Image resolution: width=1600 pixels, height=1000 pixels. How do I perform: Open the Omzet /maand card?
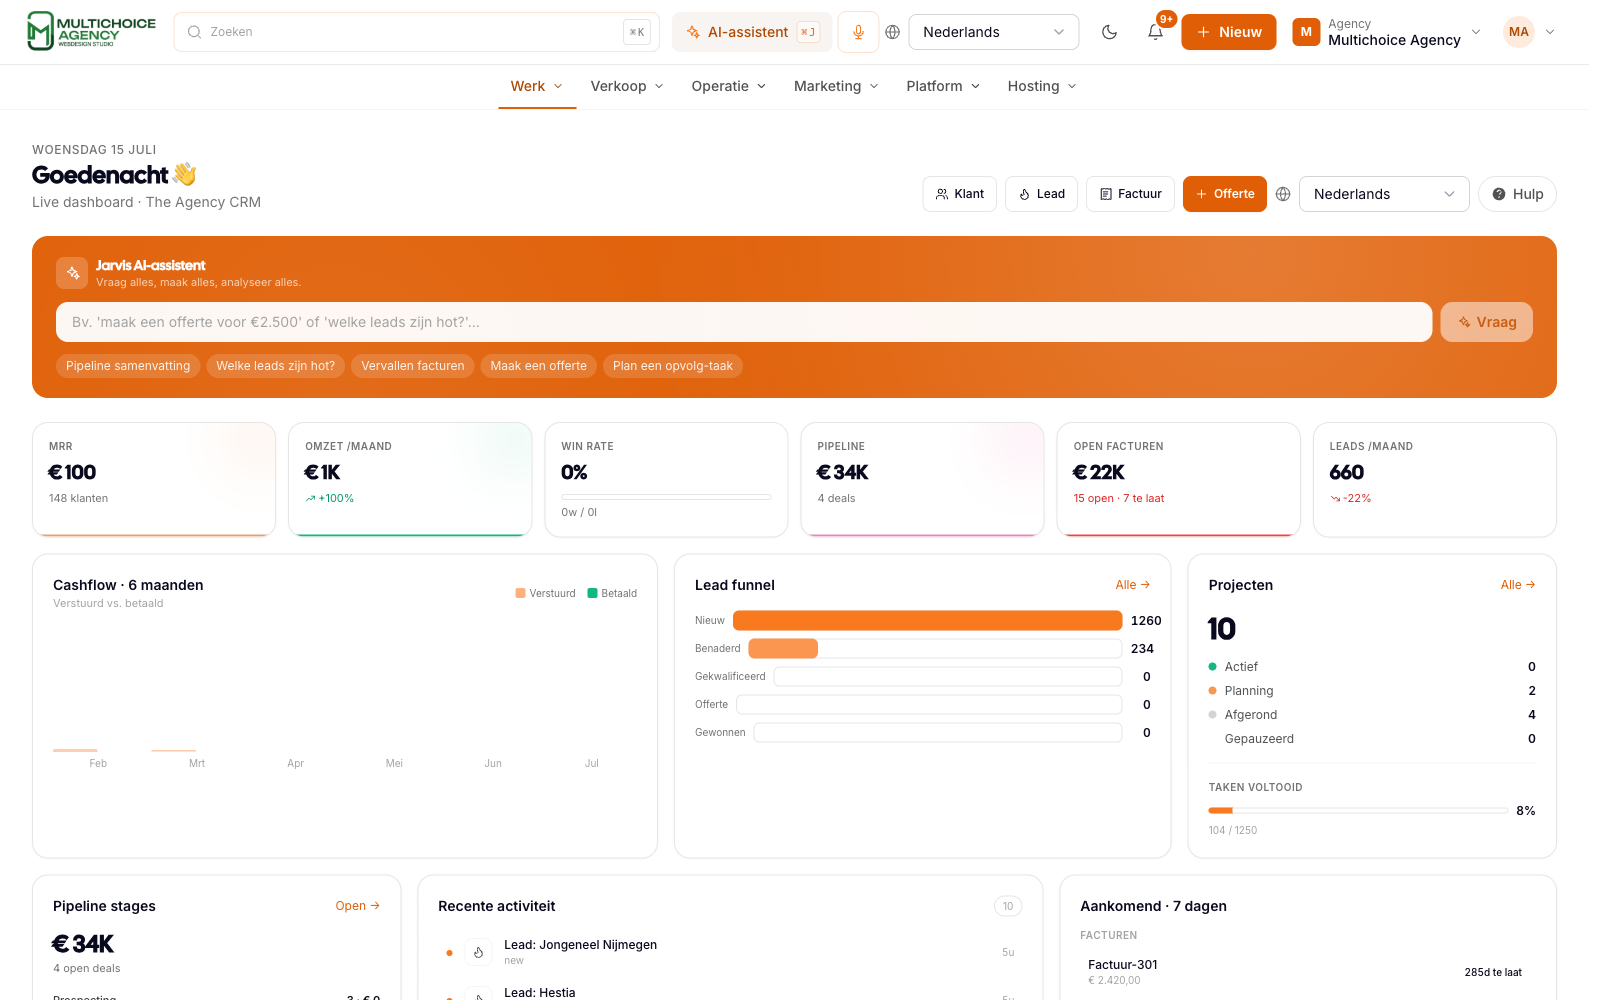click(x=410, y=479)
